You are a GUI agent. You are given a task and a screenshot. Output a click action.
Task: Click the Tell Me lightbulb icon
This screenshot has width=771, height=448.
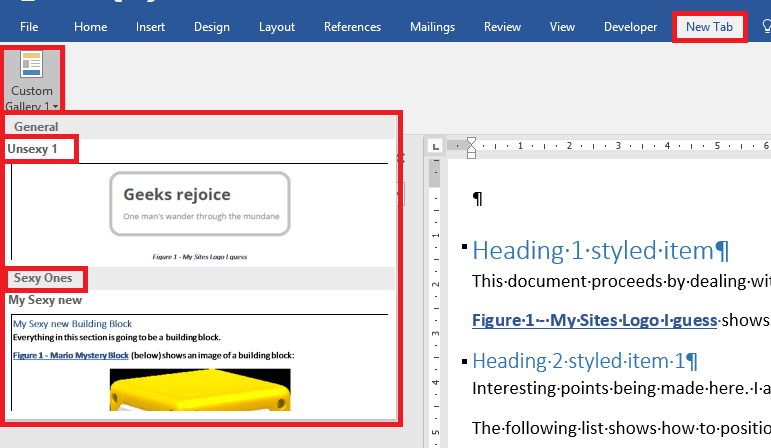pyautogui.click(x=765, y=27)
